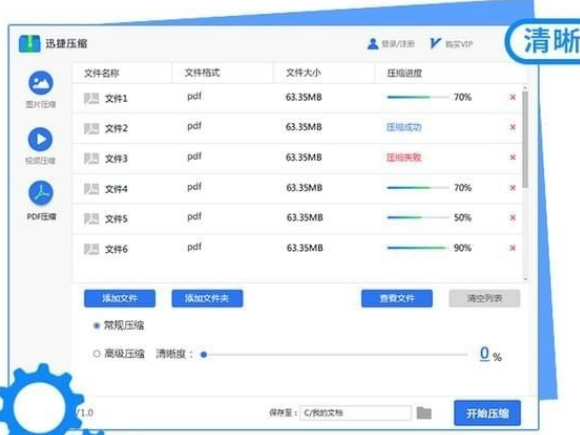
Task: Remove 文件1 with its red X
Action: (x=513, y=97)
